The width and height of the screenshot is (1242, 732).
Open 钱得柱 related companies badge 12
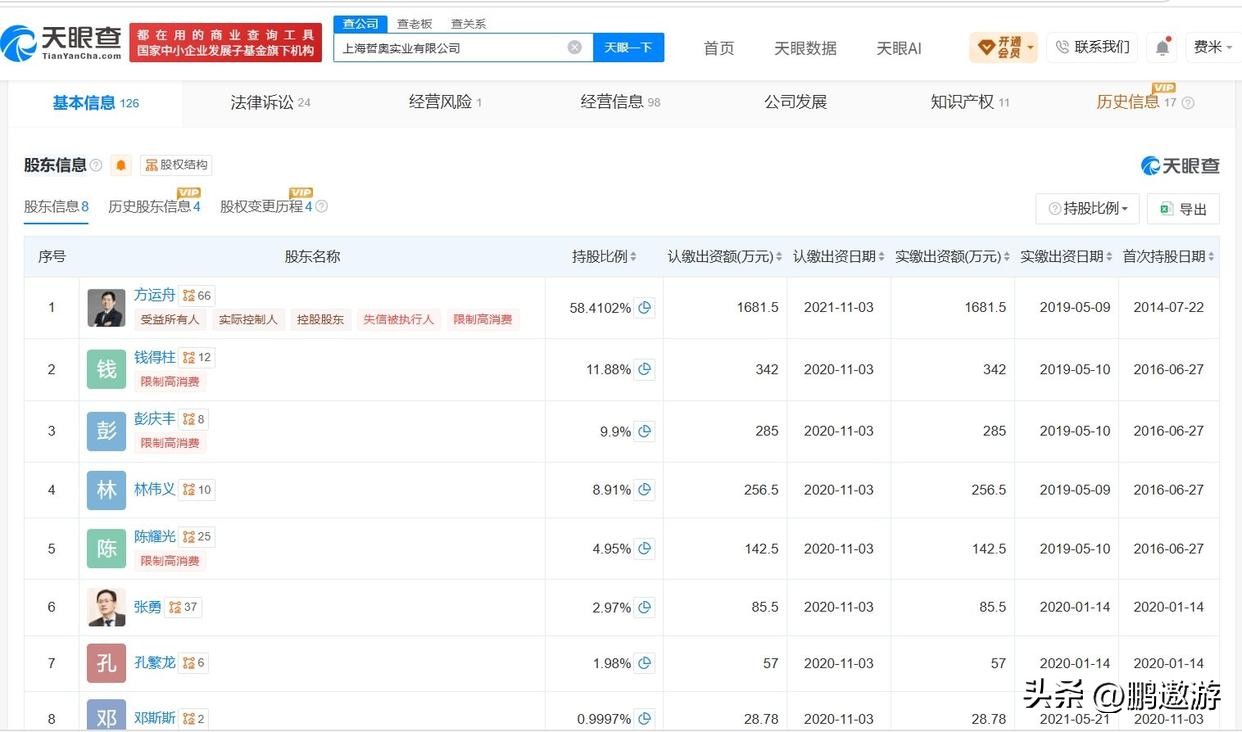click(x=197, y=357)
